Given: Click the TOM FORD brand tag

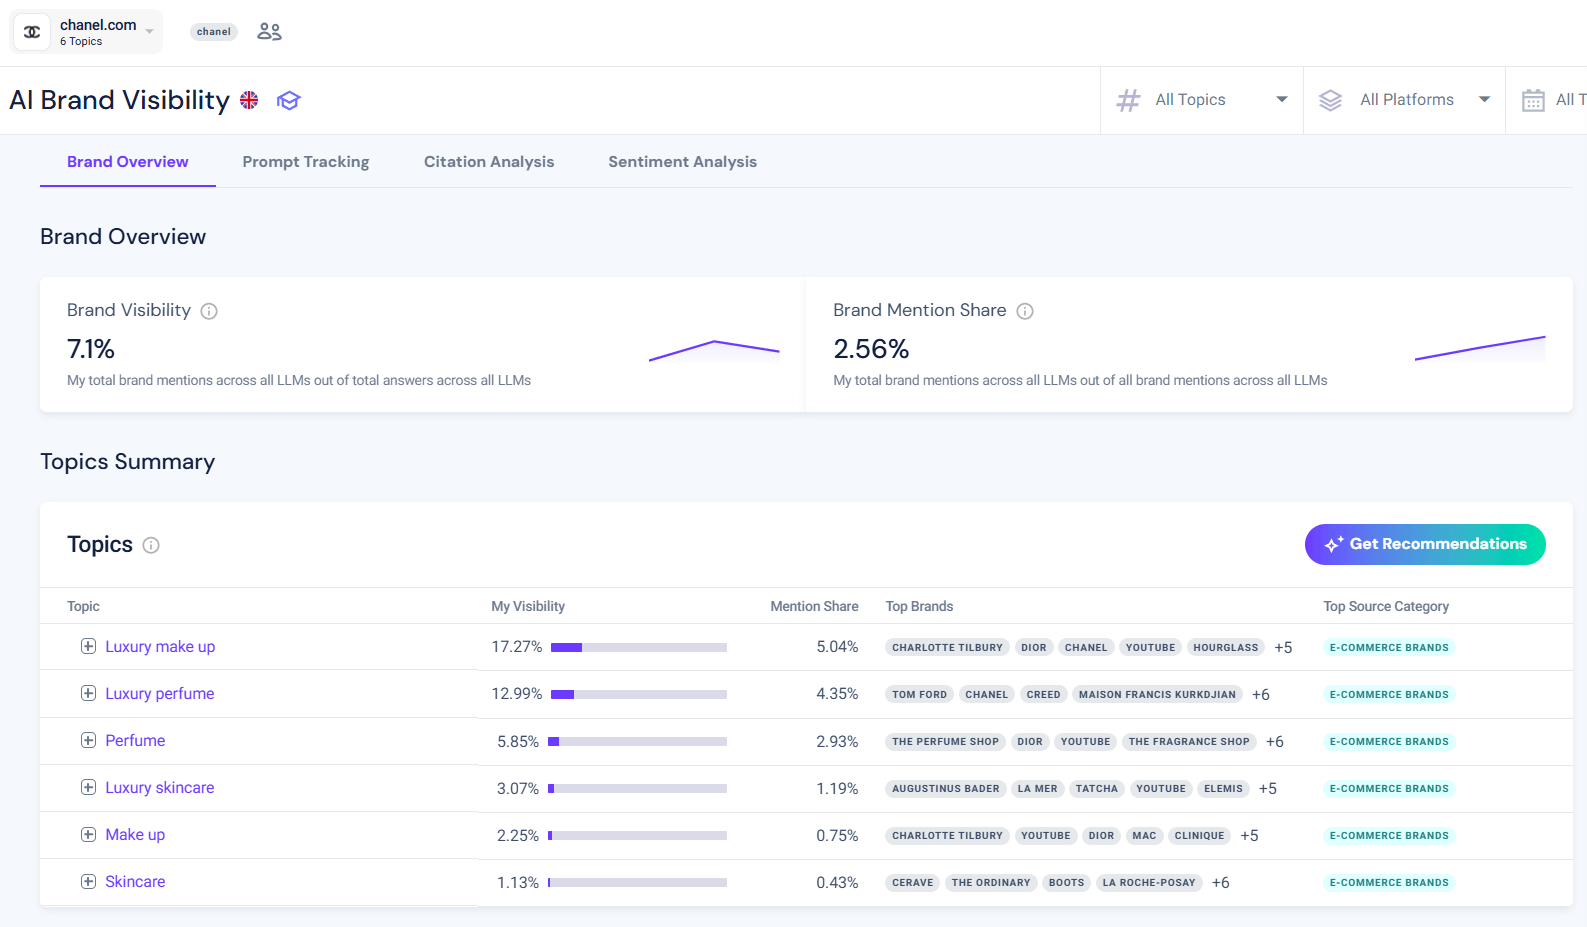Looking at the screenshot, I should [x=919, y=695].
